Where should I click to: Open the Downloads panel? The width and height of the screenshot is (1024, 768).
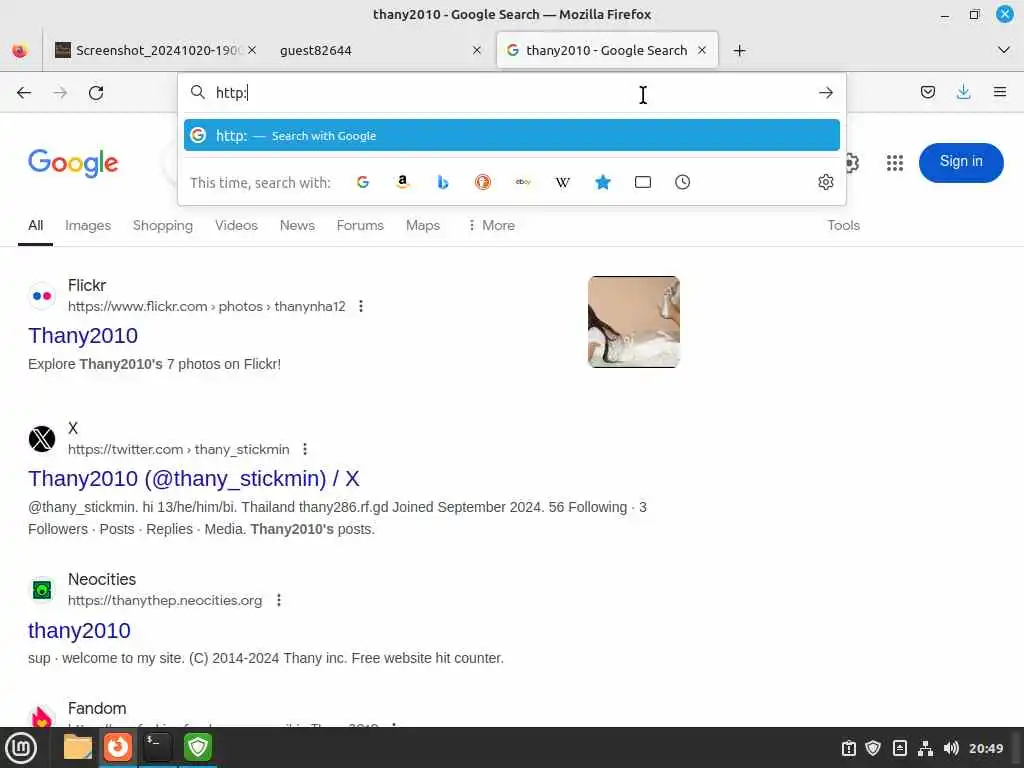pos(963,92)
